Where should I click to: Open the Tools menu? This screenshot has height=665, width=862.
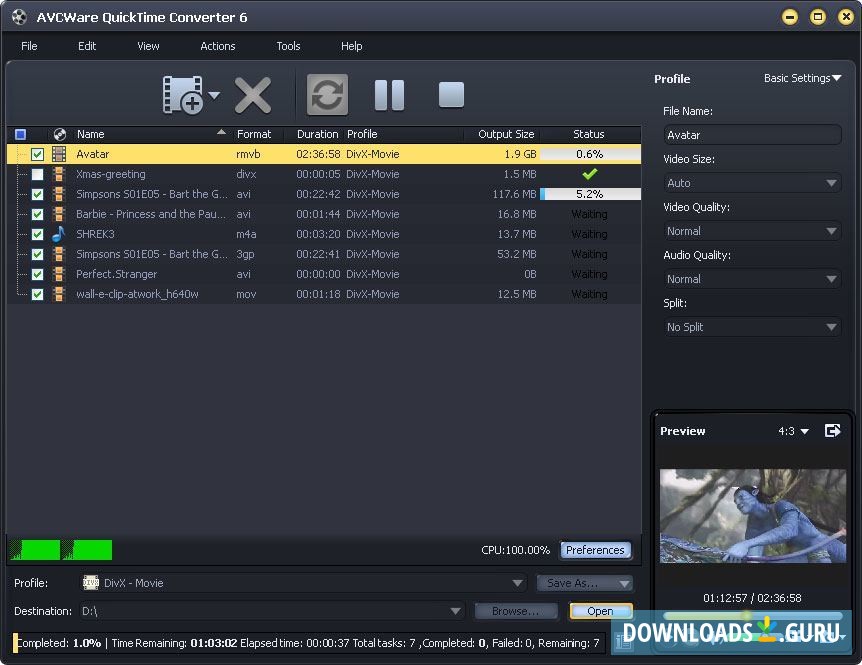[288, 46]
